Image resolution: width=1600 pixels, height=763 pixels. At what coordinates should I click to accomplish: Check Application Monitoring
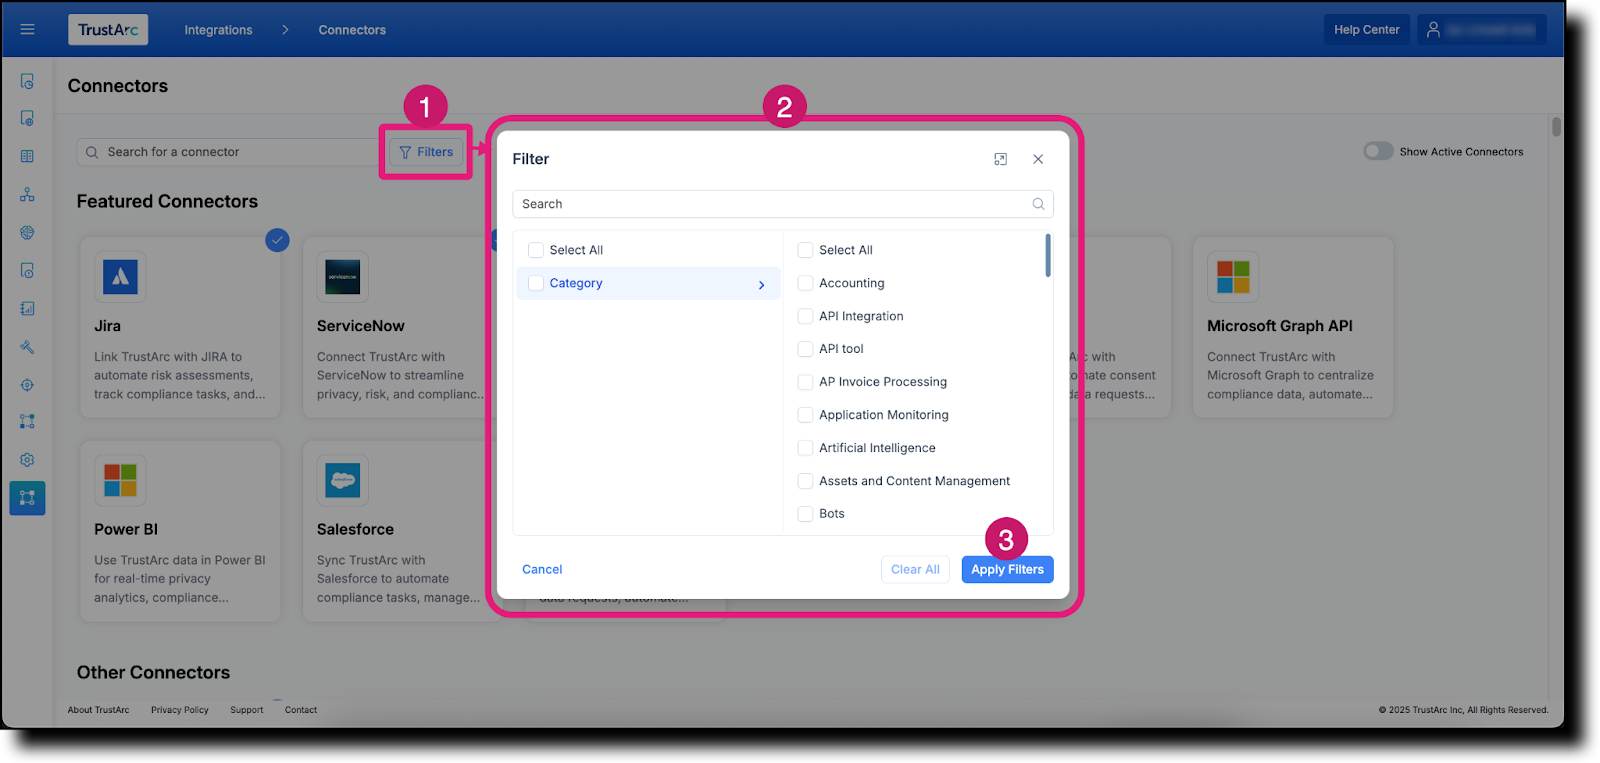805,415
